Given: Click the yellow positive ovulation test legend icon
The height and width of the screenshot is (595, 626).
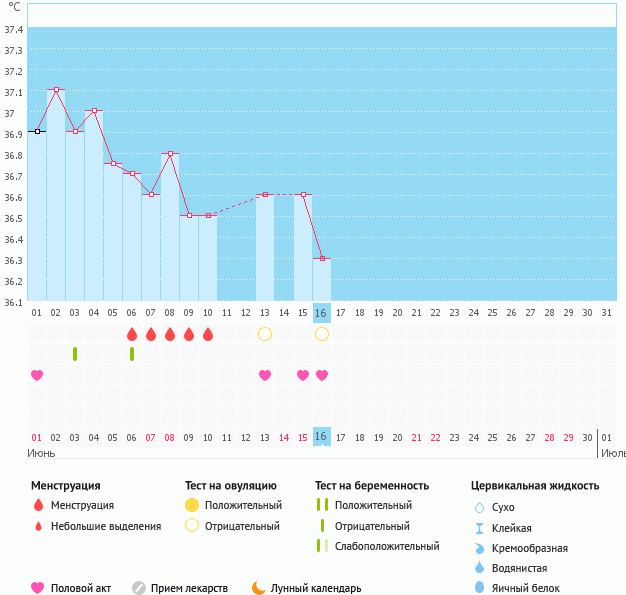Looking at the screenshot, I should tap(192, 505).
